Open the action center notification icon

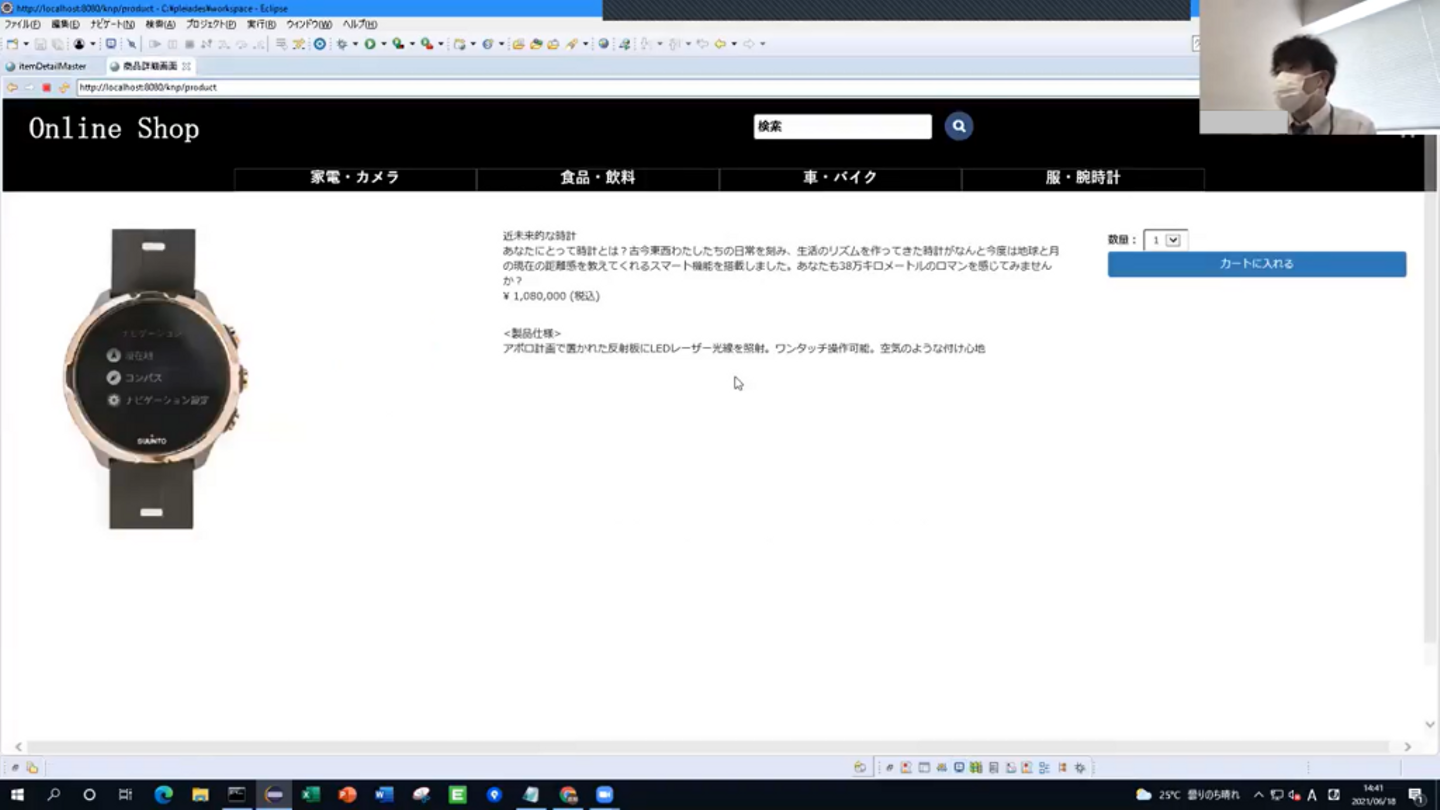[1416, 795]
